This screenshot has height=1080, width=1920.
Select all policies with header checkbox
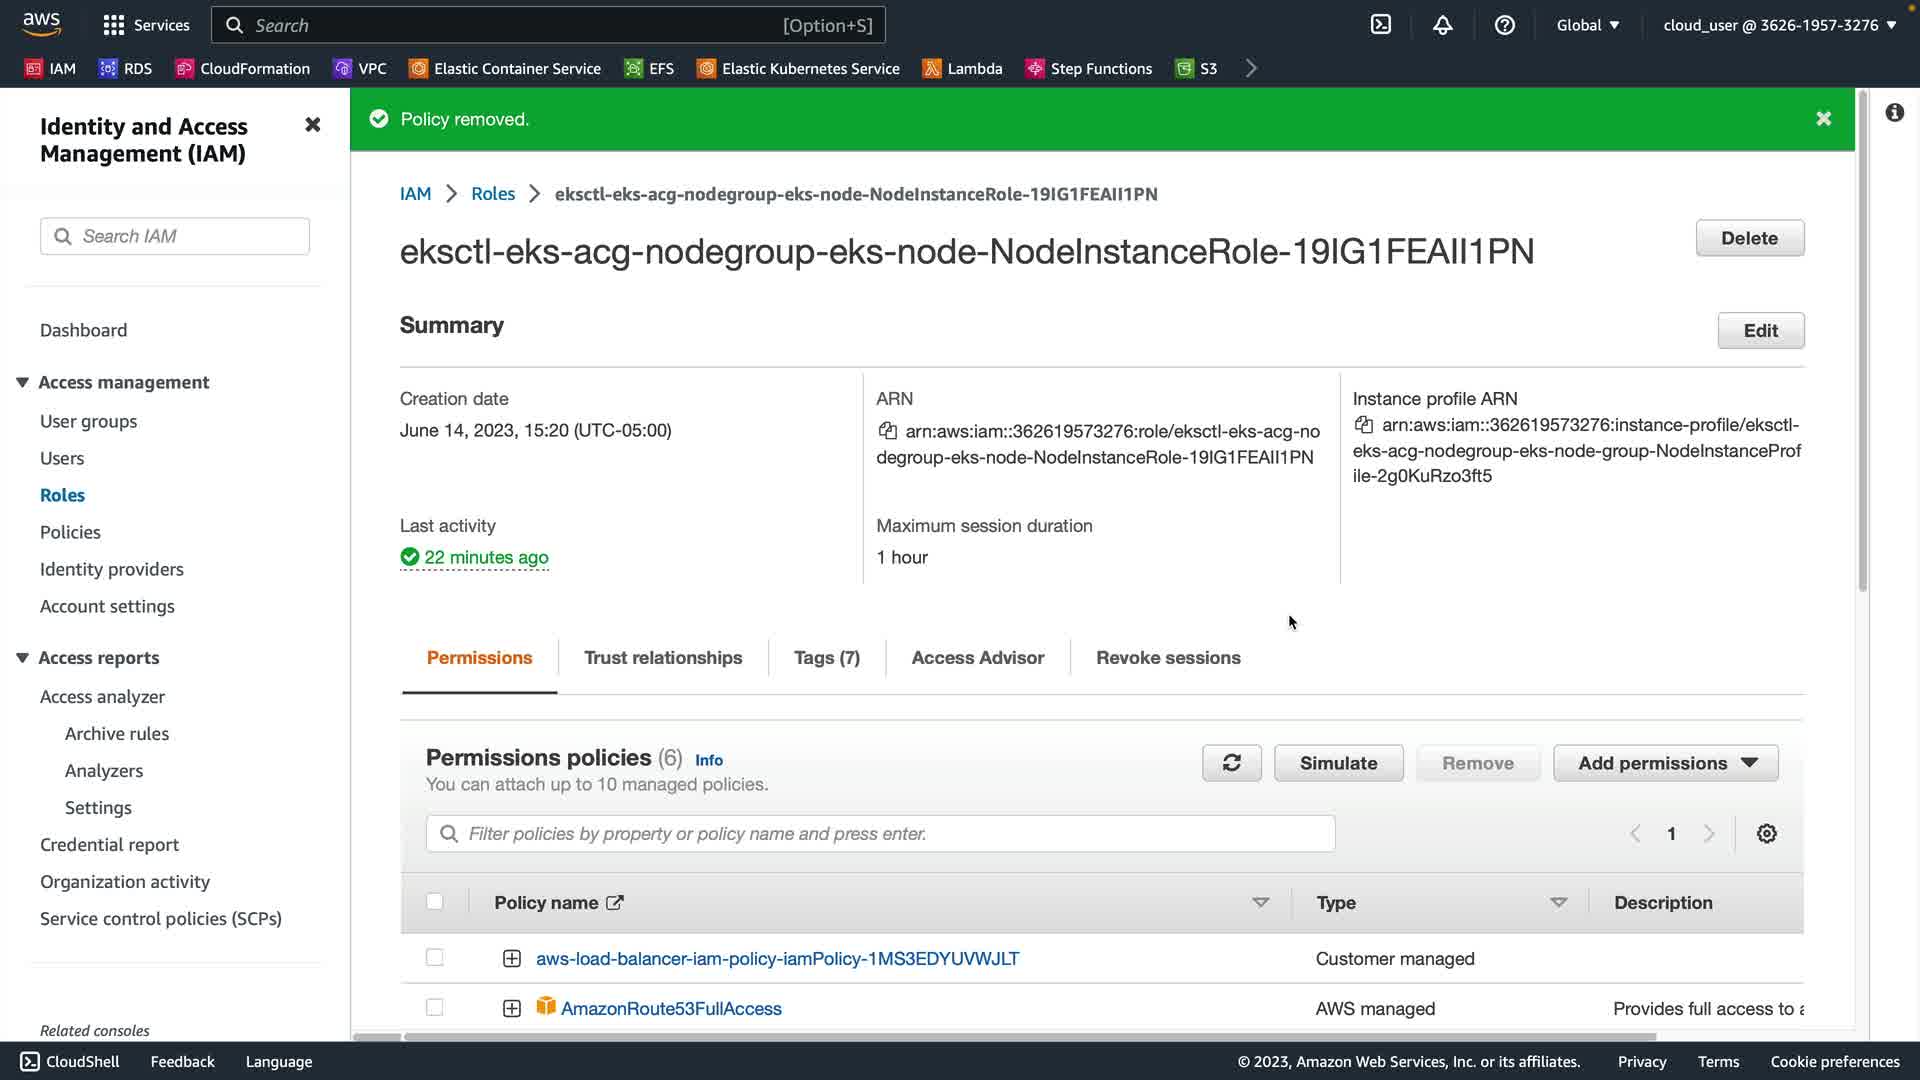(435, 902)
